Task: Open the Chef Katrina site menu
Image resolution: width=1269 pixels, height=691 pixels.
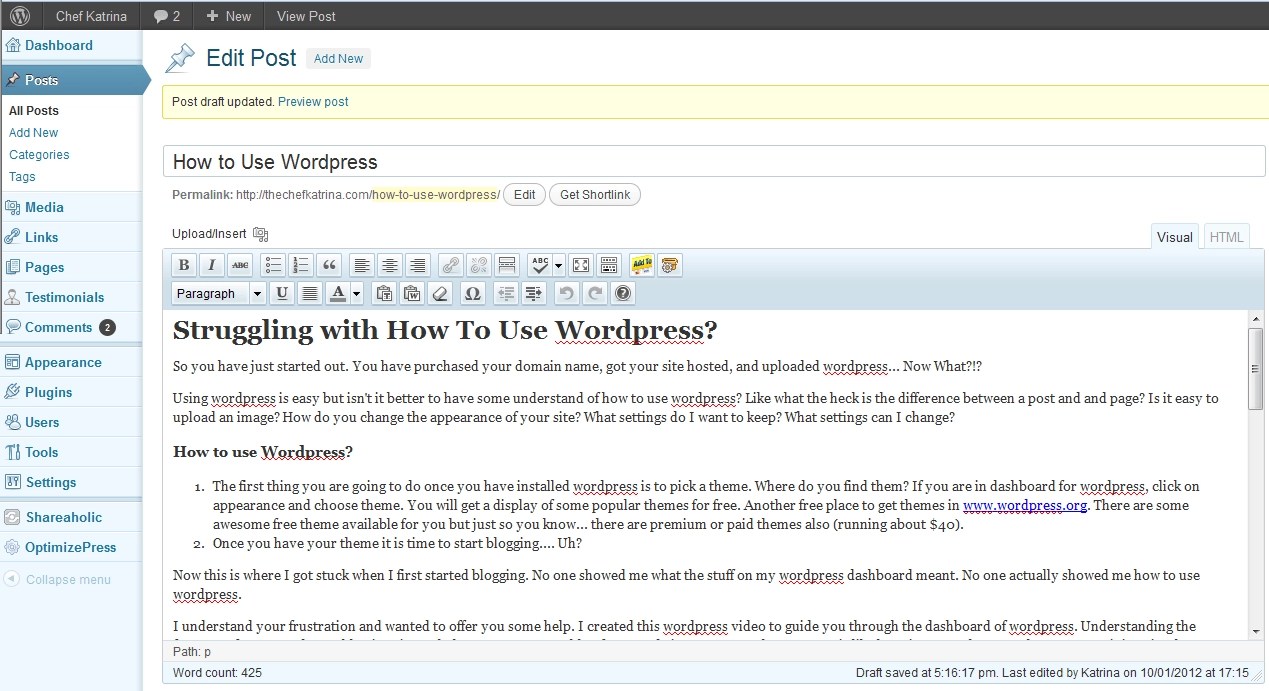Action: [x=91, y=16]
